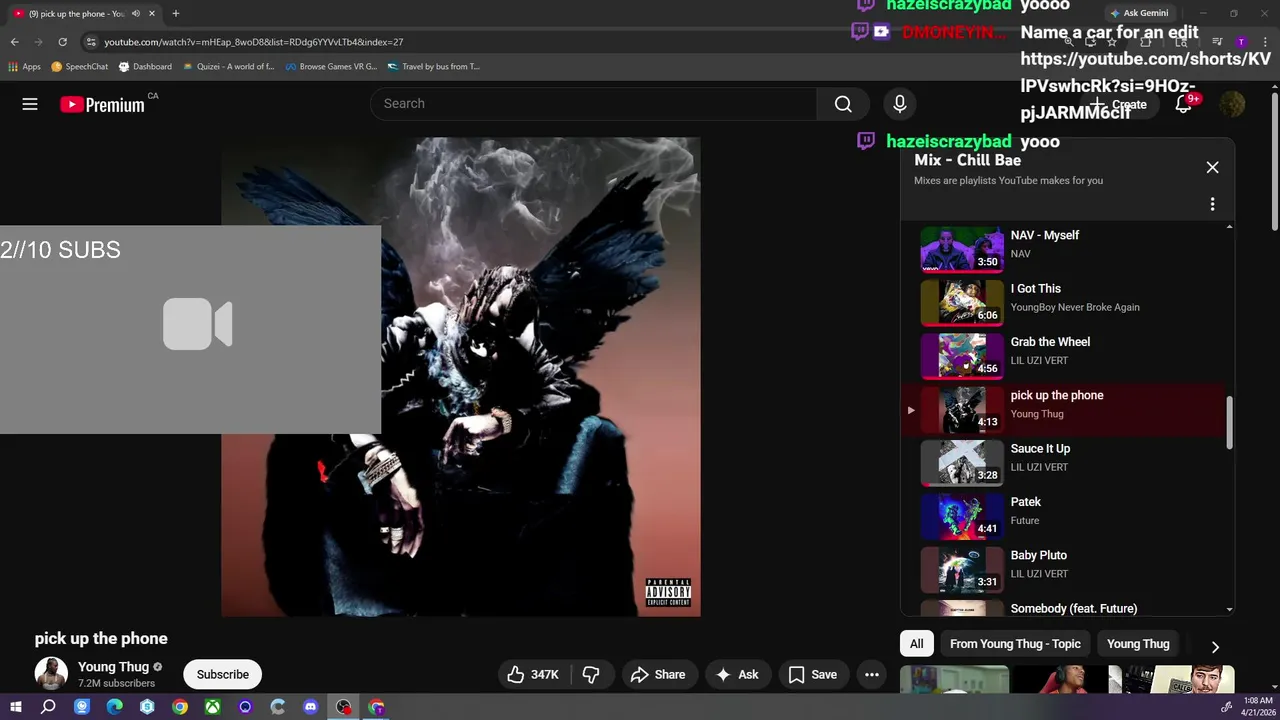Click the Create button
The image size is (1280, 720).
[1120, 104]
